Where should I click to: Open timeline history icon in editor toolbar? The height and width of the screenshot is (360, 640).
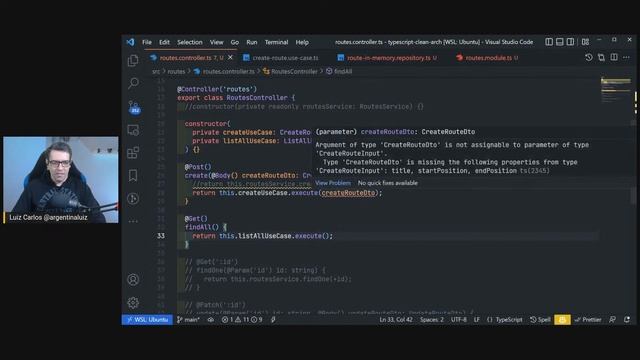tap(589, 58)
